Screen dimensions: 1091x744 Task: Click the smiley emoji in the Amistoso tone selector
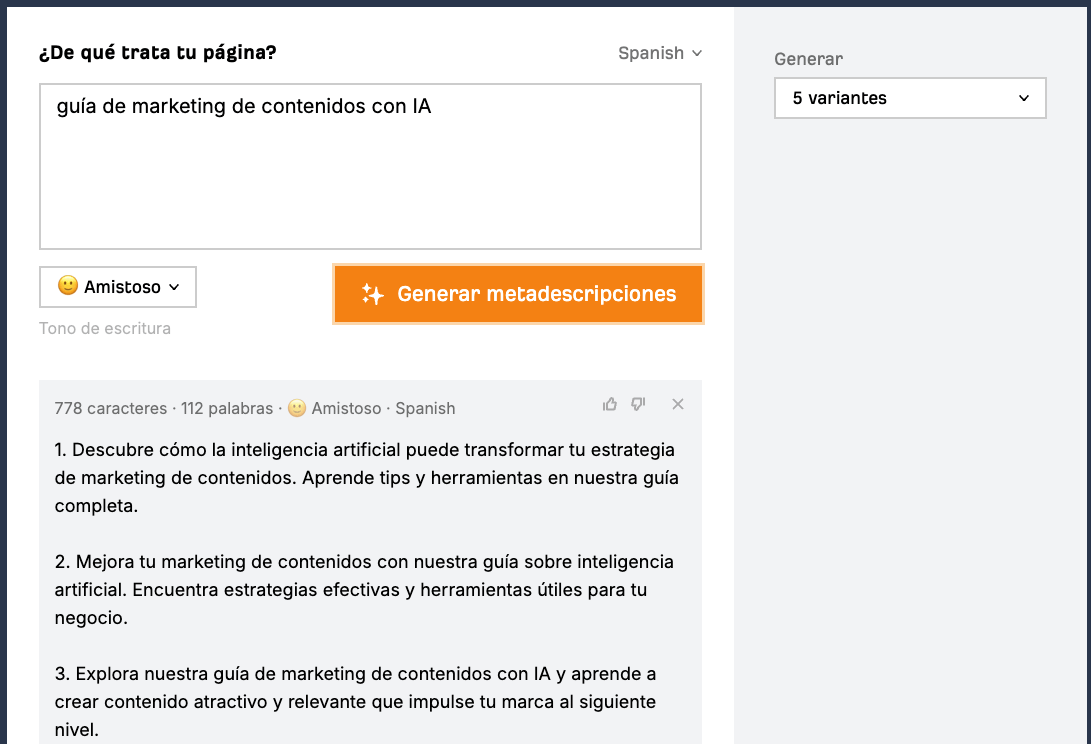(x=66, y=287)
